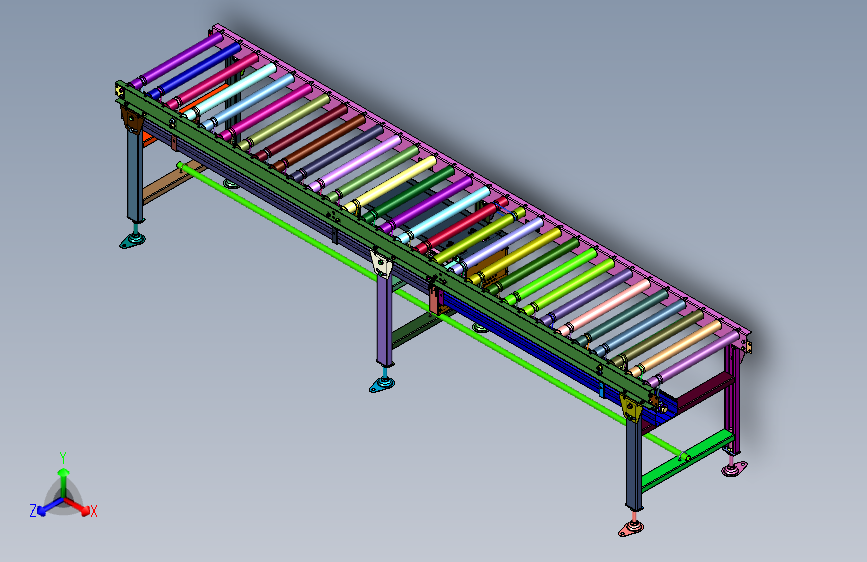The image size is (867, 562).
Task: Select the yellow bracket atop the front right leg
Action: click(x=631, y=408)
